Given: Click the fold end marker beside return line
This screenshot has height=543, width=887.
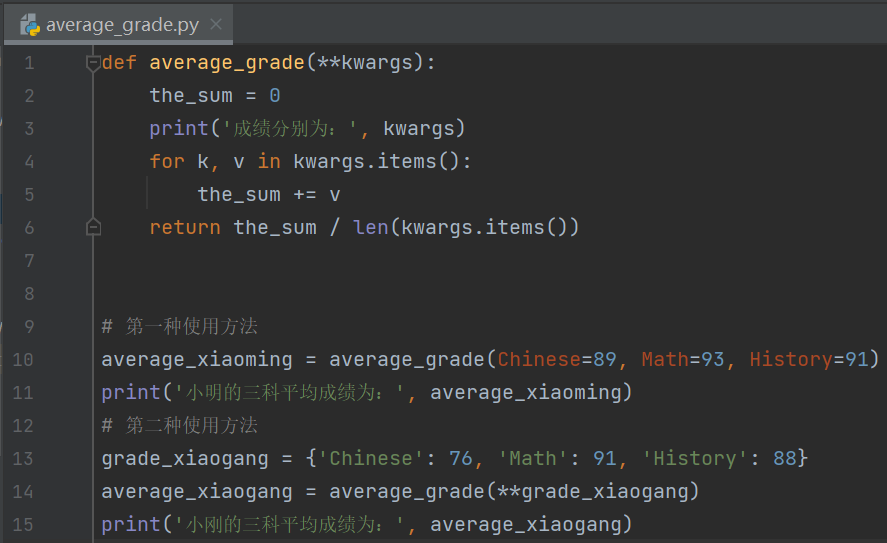Looking at the screenshot, I should click(x=93, y=227).
